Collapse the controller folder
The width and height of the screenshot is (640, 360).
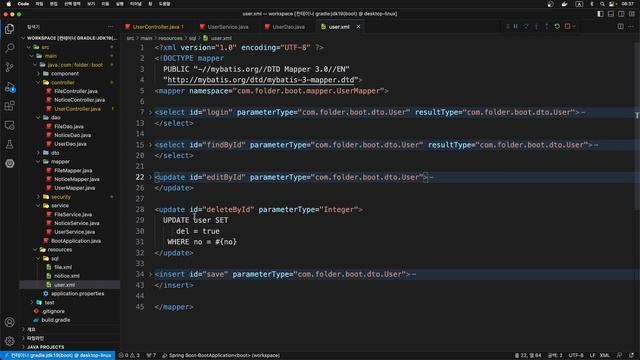pos(62,82)
